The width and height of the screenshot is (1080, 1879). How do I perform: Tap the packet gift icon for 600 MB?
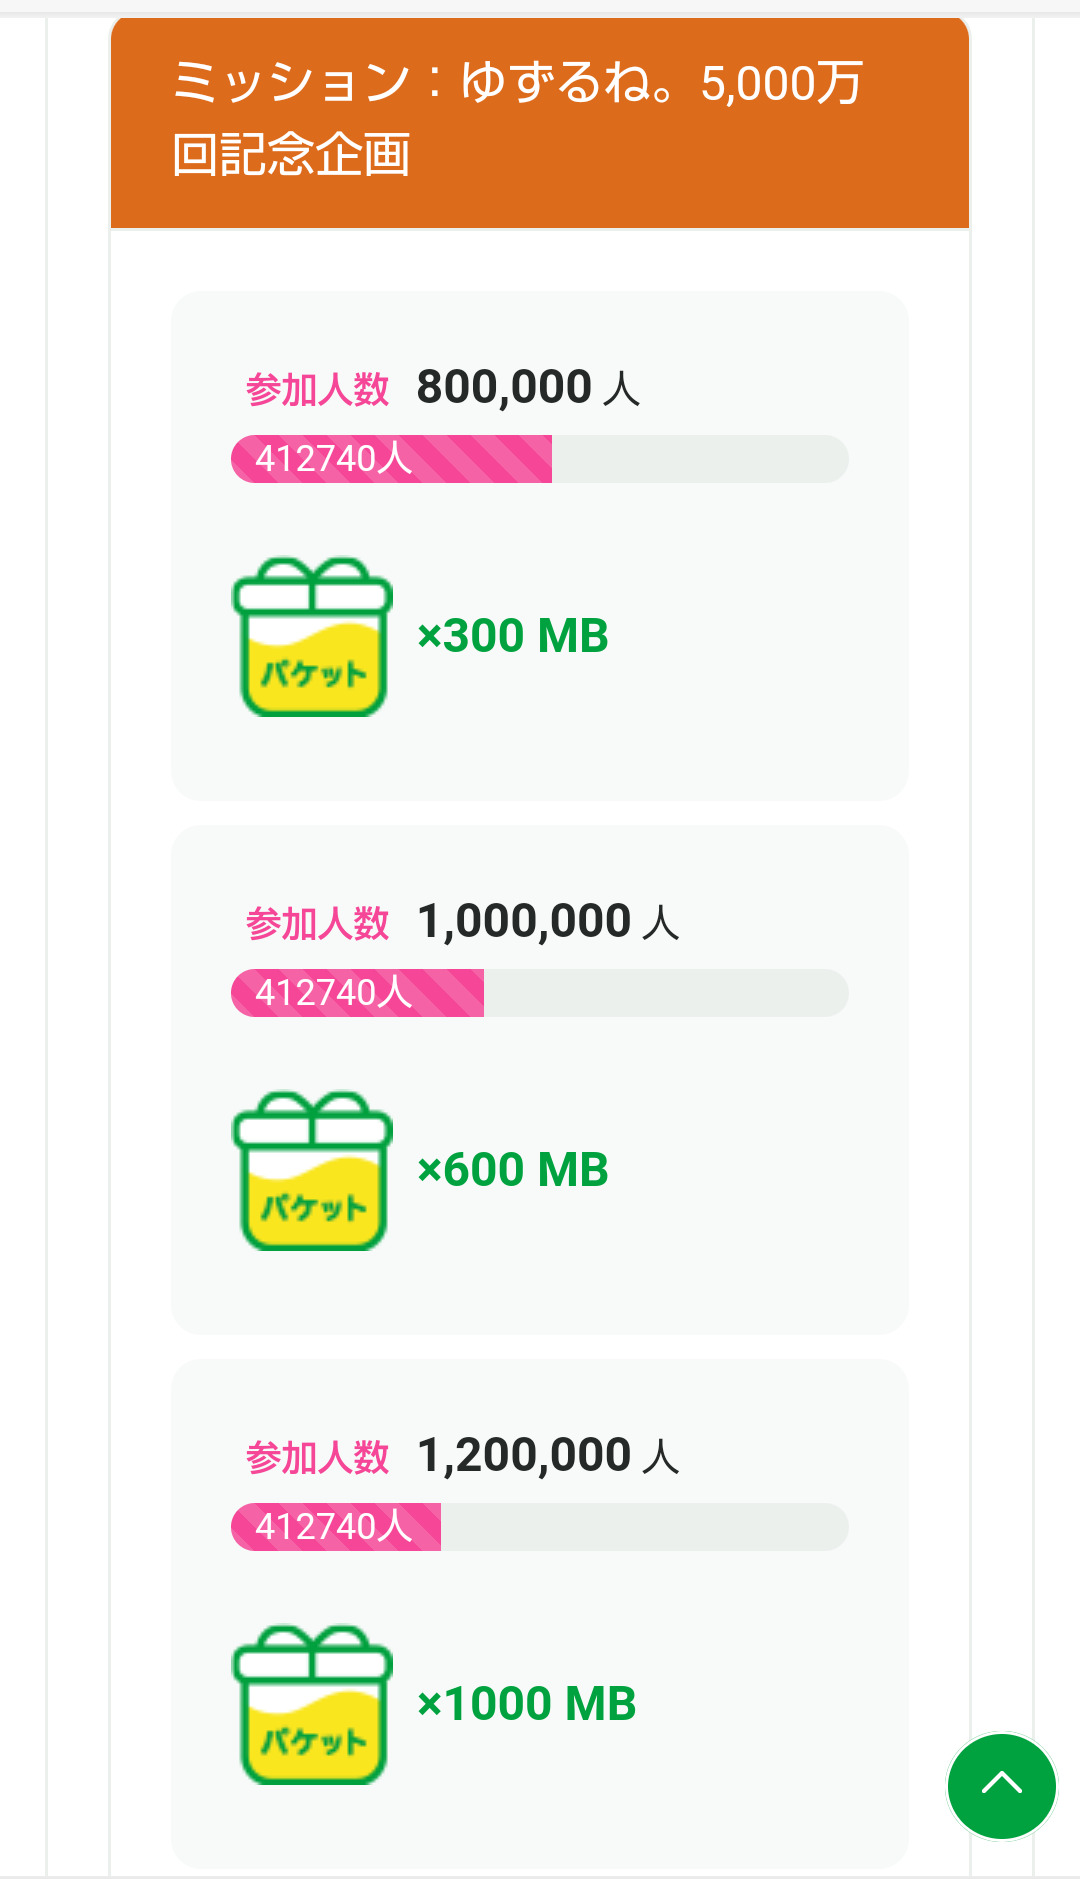(312, 1171)
